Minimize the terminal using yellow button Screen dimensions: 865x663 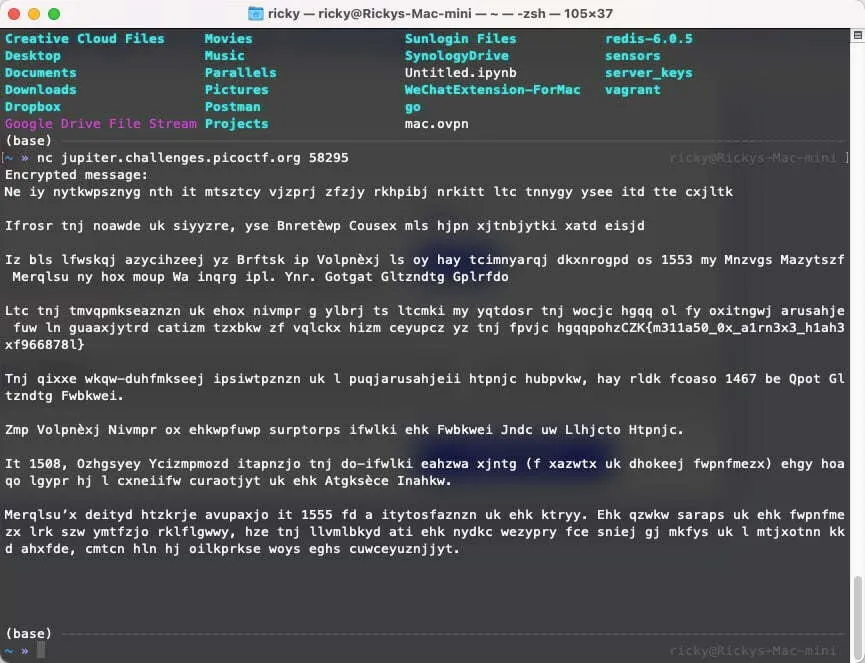pyautogui.click(x=34, y=14)
